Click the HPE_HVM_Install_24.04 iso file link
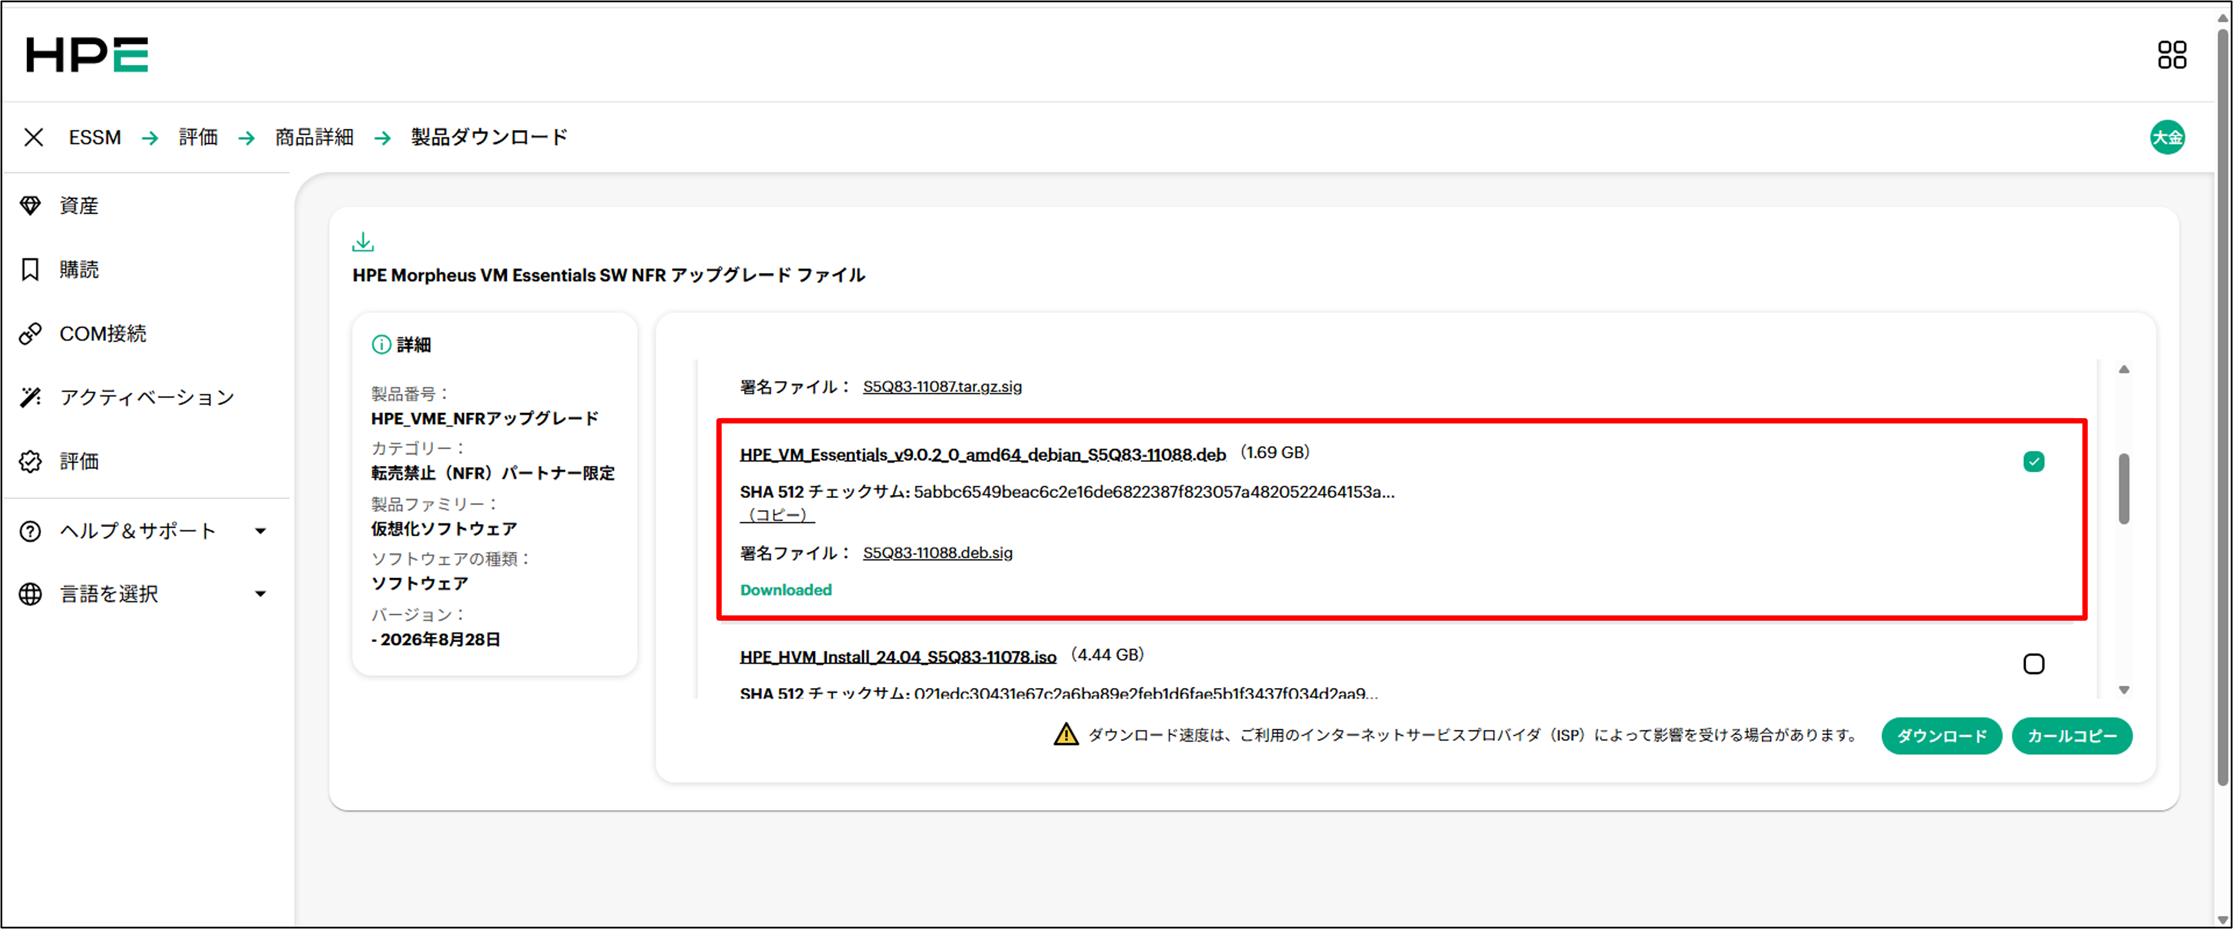This screenshot has width=2233, height=929. (x=898, y=657)
